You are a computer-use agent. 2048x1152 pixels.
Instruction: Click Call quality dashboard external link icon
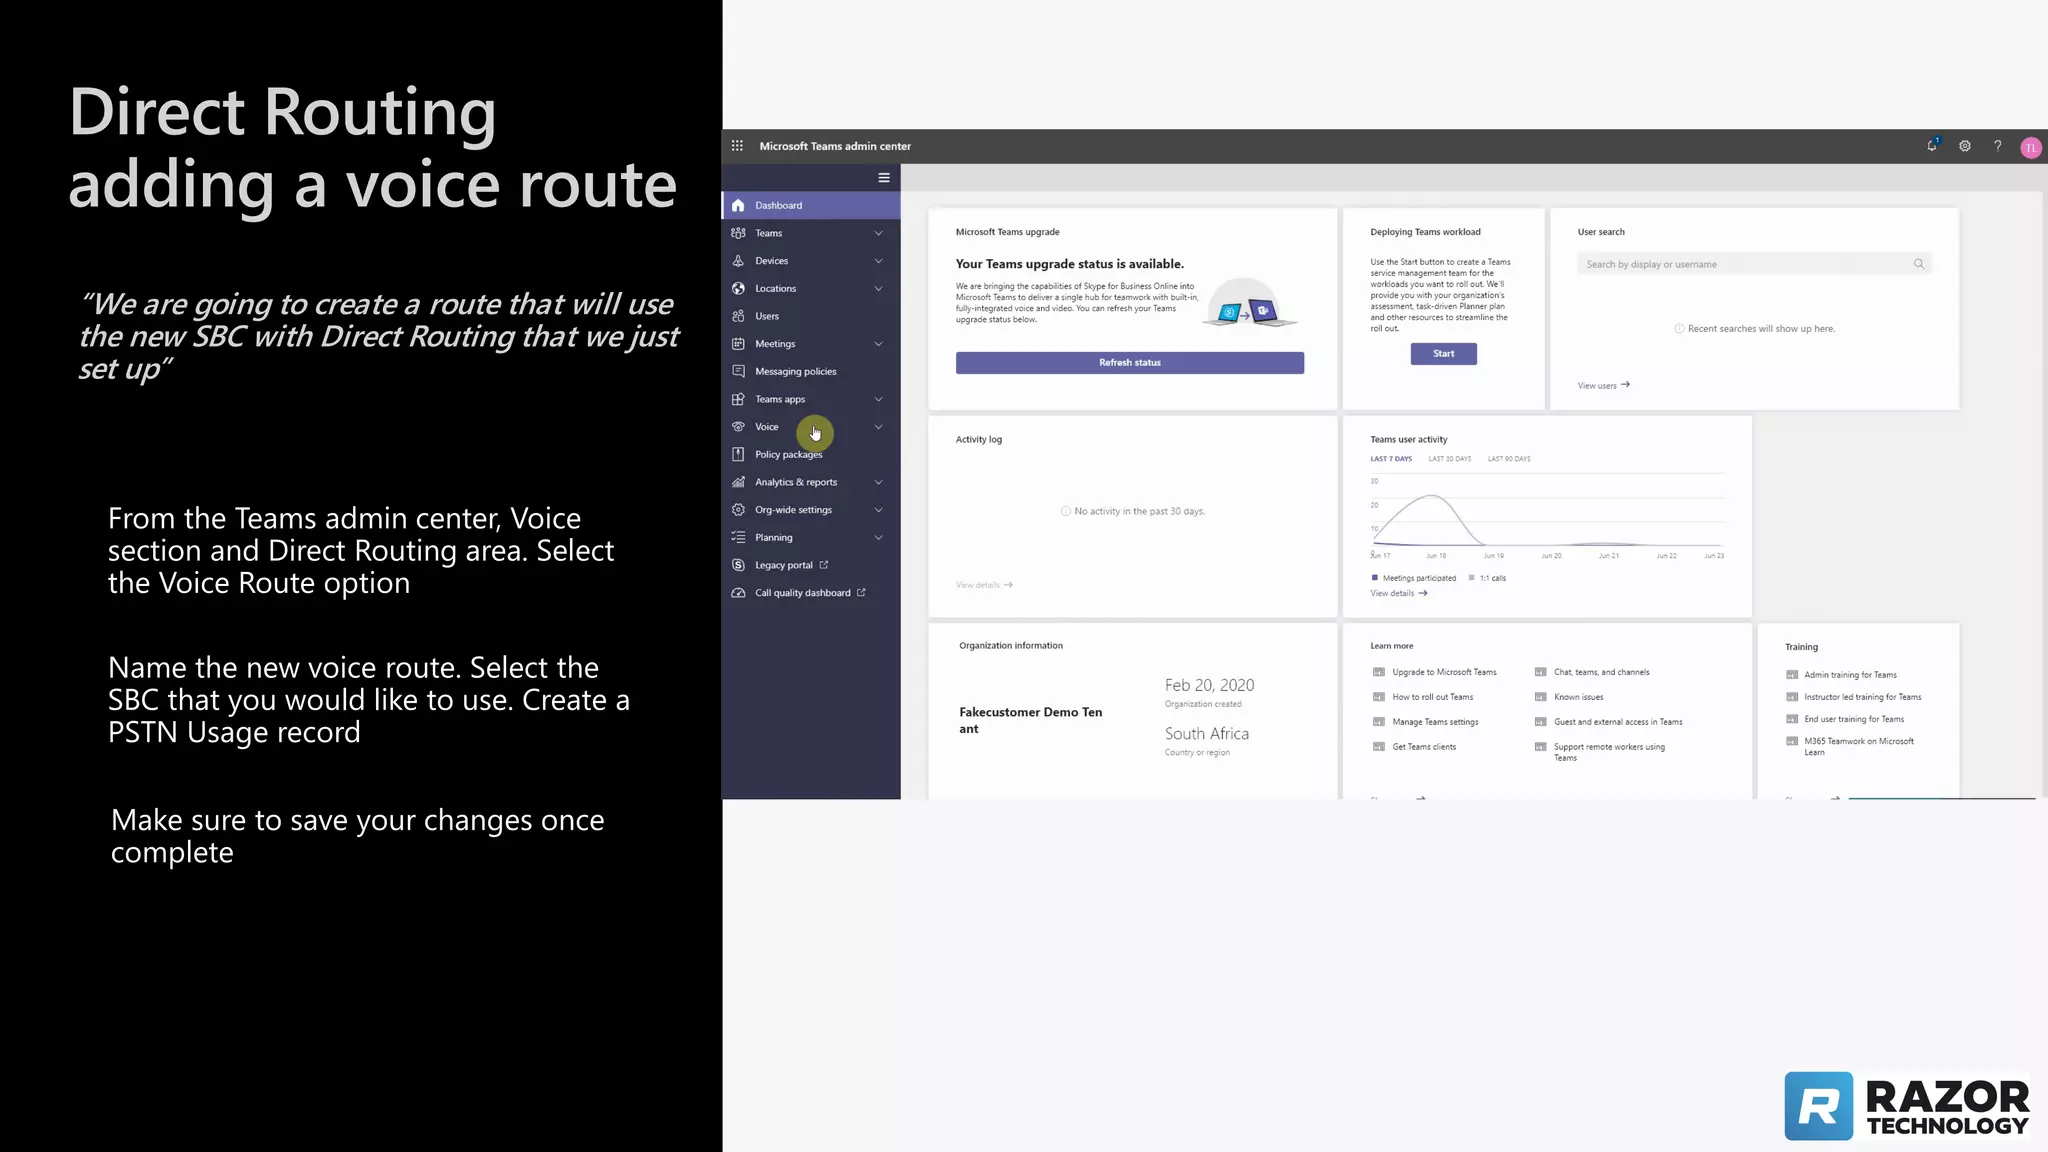coord(861,592)
